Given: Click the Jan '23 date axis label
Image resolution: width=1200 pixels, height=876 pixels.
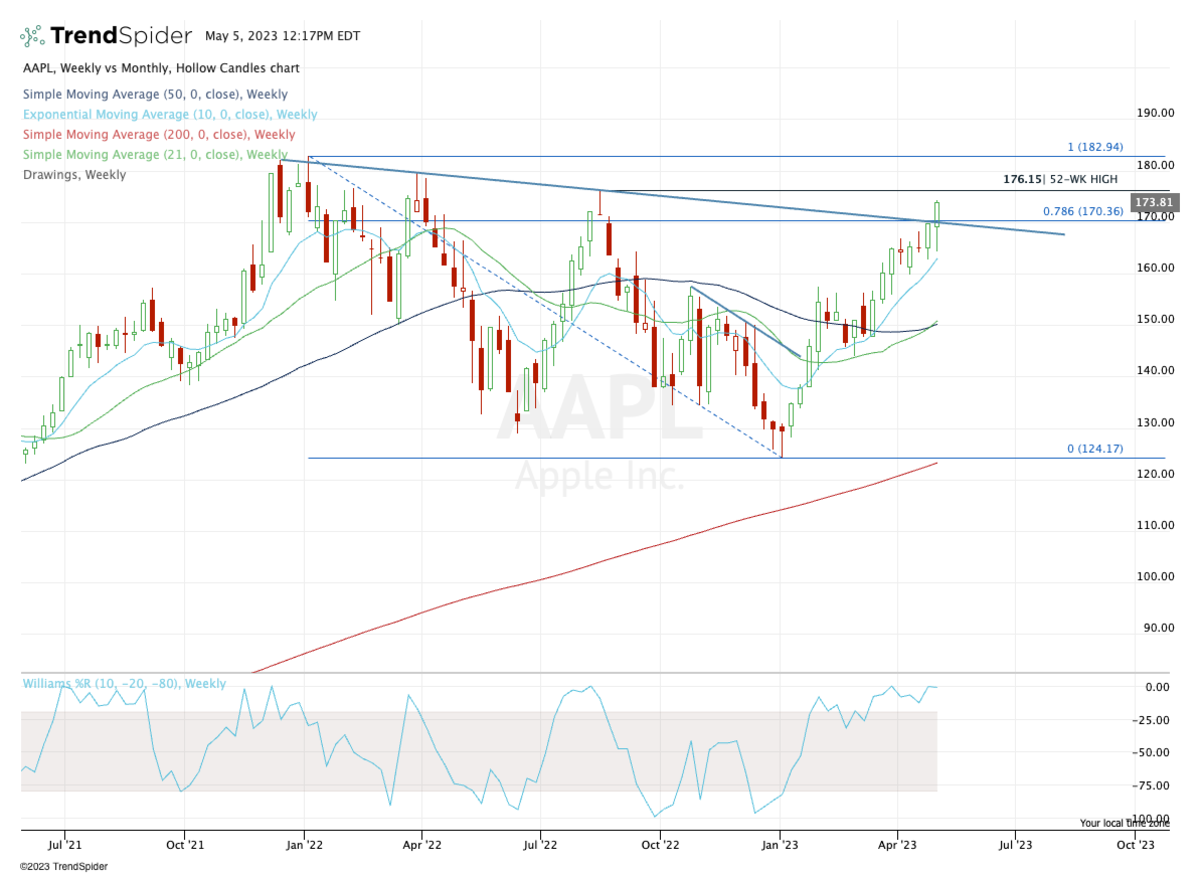Looking at the screenshot, I should coord(780,844).
